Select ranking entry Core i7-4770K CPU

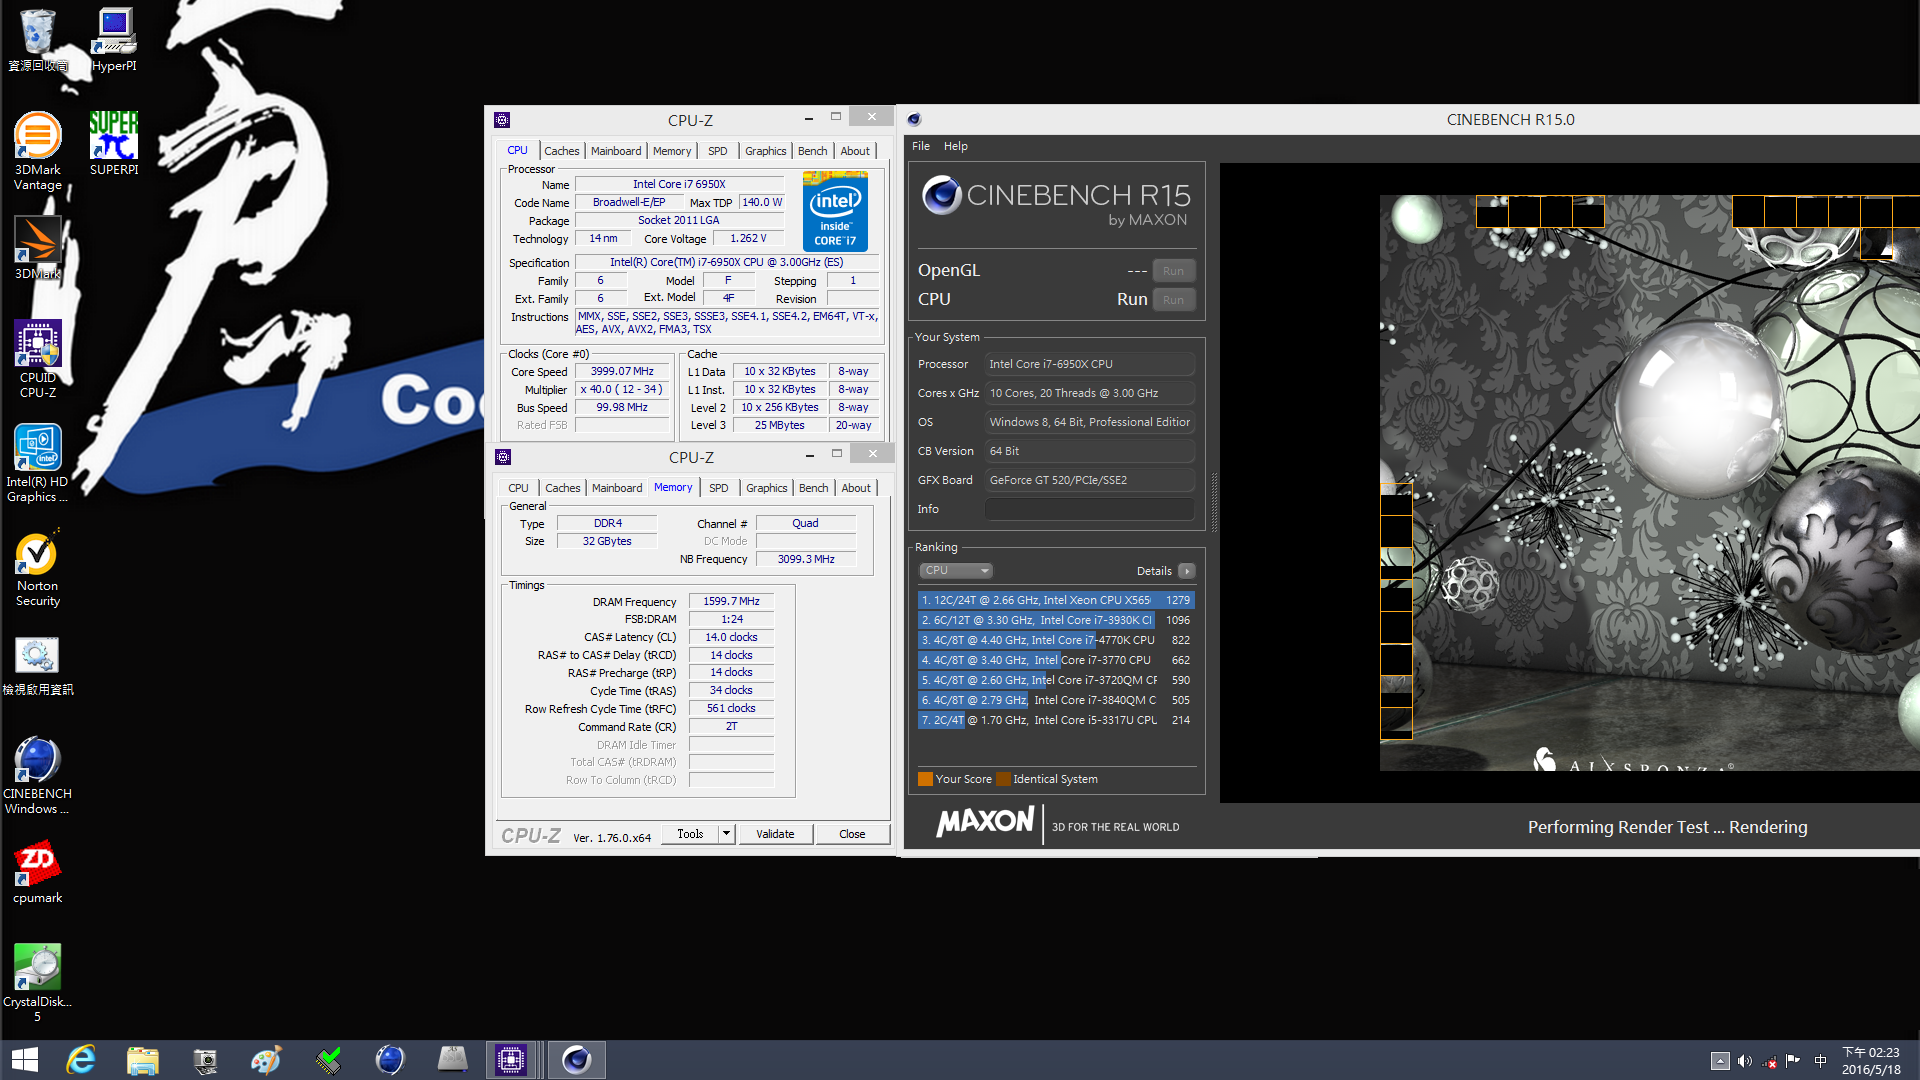(1056, 640)
